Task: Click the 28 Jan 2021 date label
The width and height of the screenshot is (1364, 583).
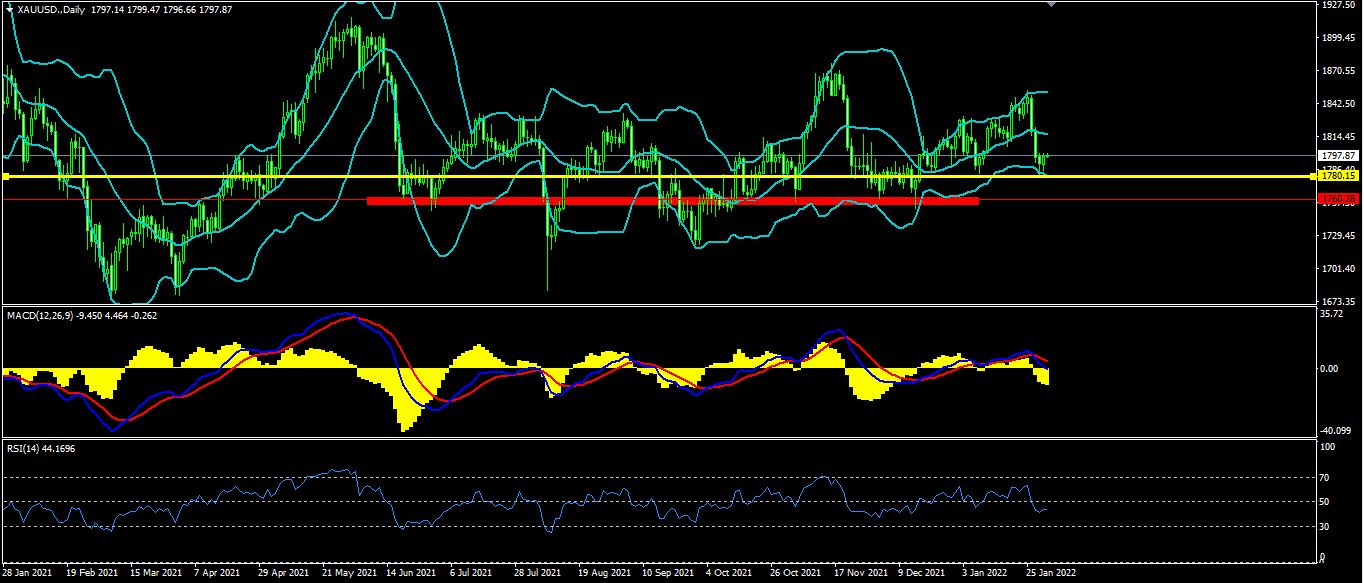Action: pyautogui.click(x=26, y=573)
